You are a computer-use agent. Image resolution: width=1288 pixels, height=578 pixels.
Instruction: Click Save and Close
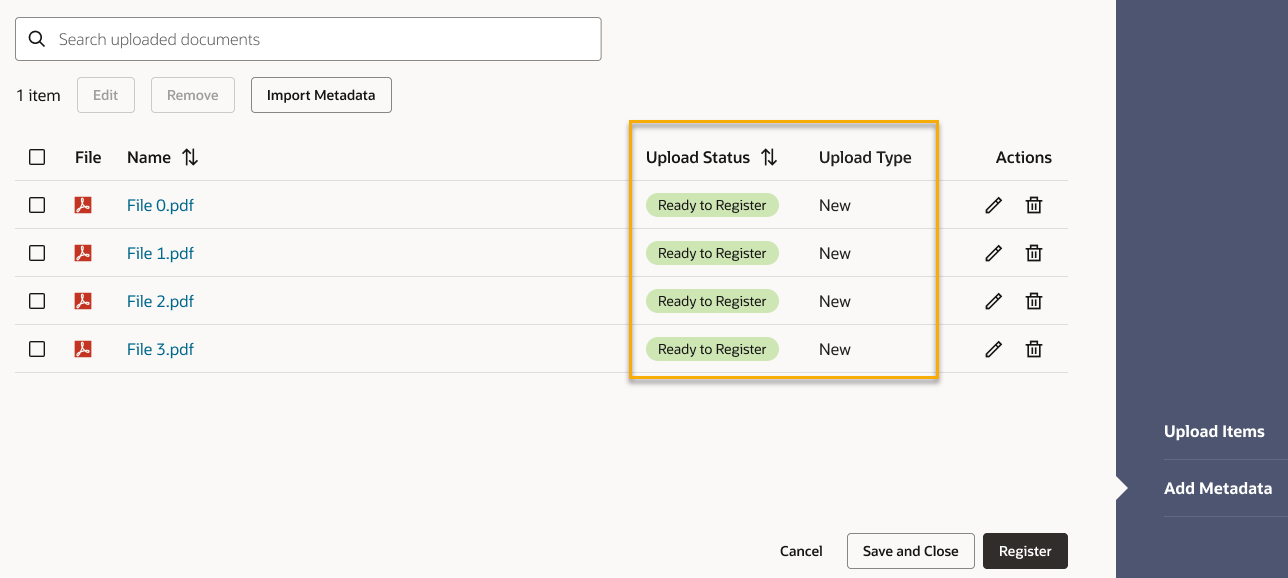(910, 551)
